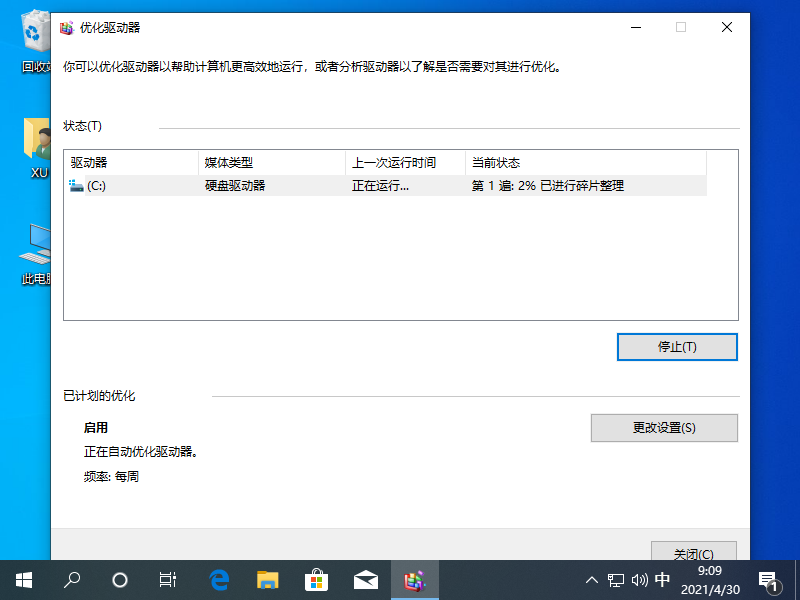This screenshot has width=800, height=600.
Task: Open scheduled optimization settings via 更改设置
Action: [x=664, y=427]
